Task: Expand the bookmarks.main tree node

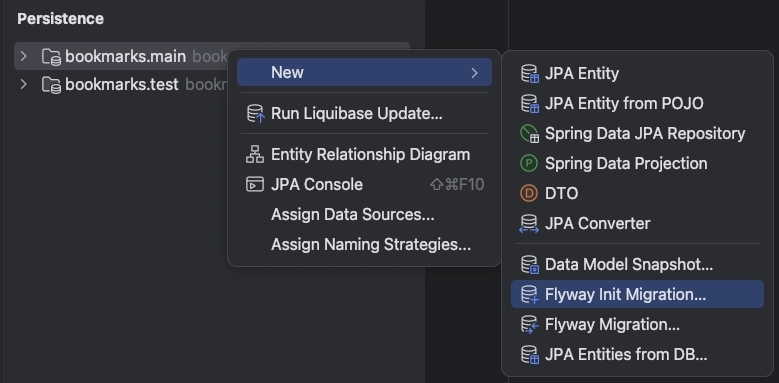Action: point(23,56)
